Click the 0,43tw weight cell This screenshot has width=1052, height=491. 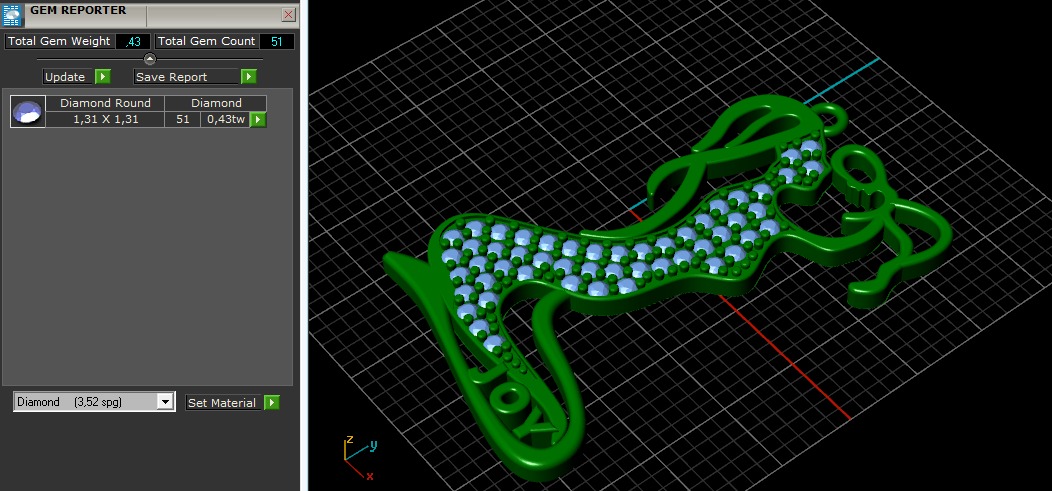[x=225, y=119]
